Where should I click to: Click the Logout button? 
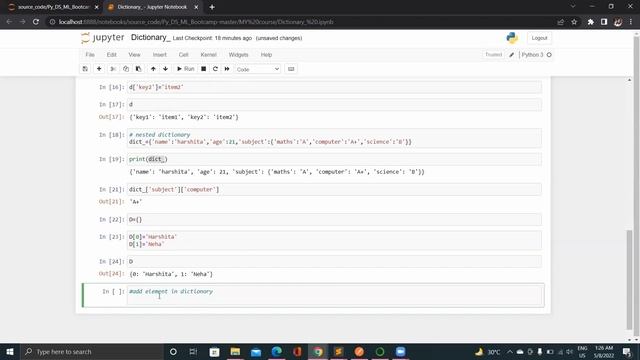click(539, 38)
